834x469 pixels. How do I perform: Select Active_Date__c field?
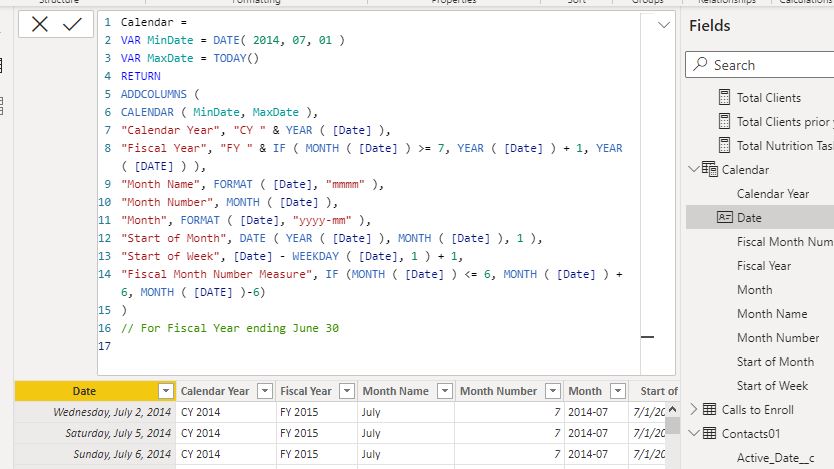(x=775, y=458)
